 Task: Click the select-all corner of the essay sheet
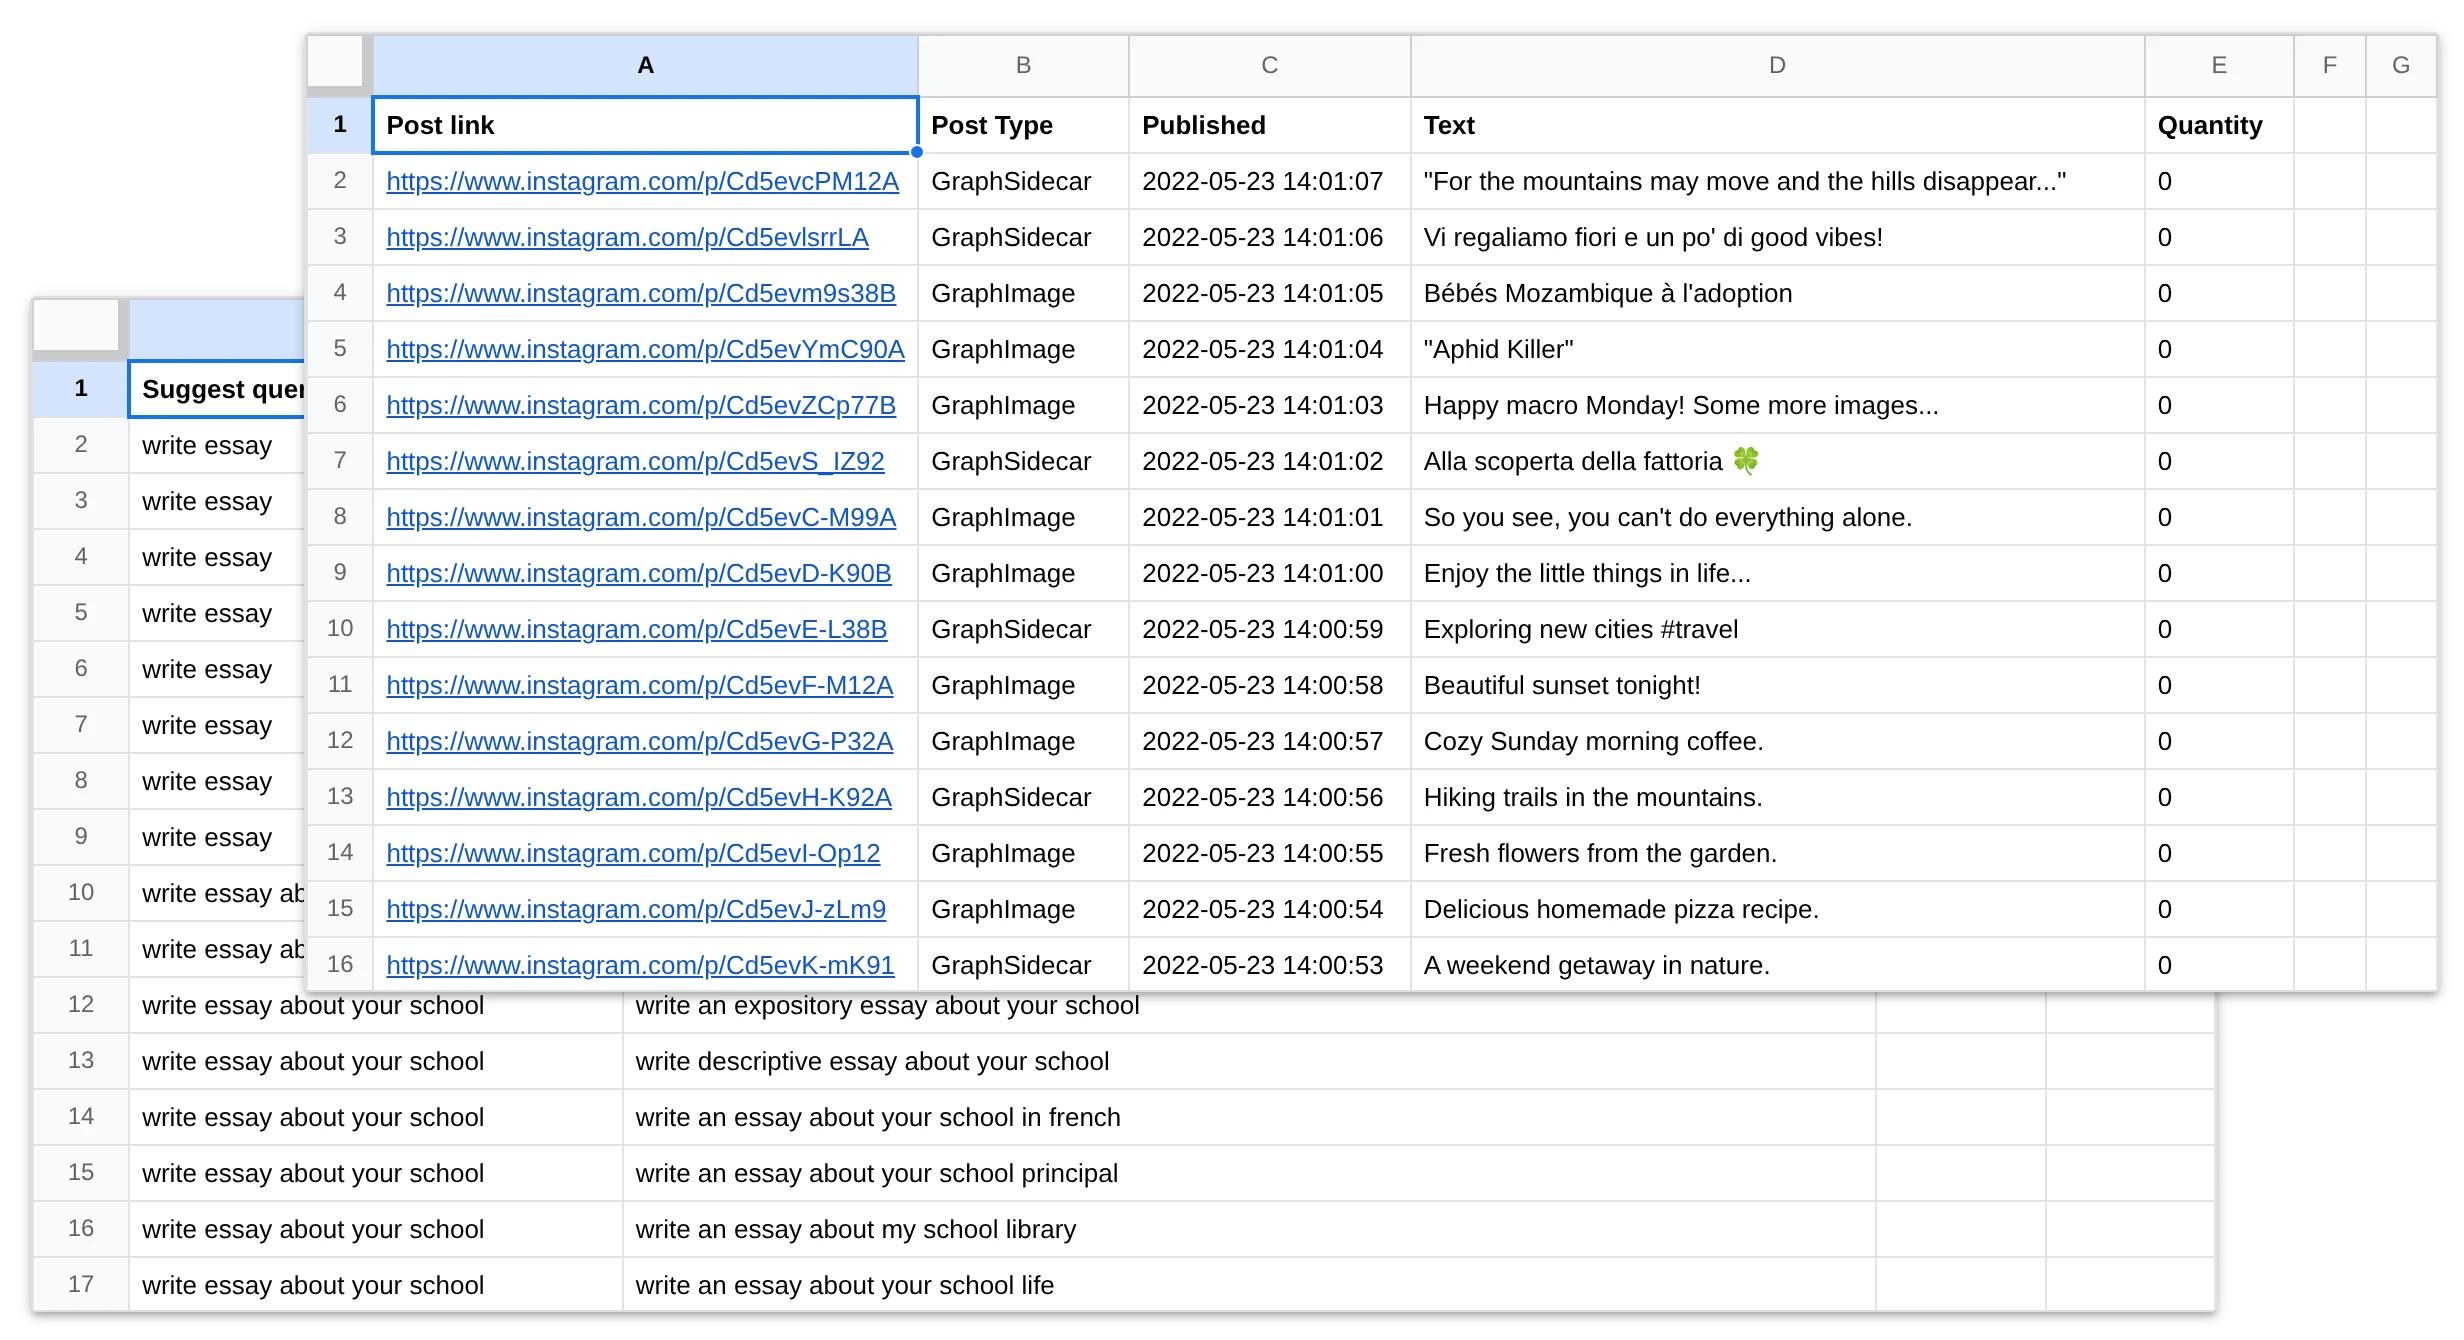click(77, 325)
